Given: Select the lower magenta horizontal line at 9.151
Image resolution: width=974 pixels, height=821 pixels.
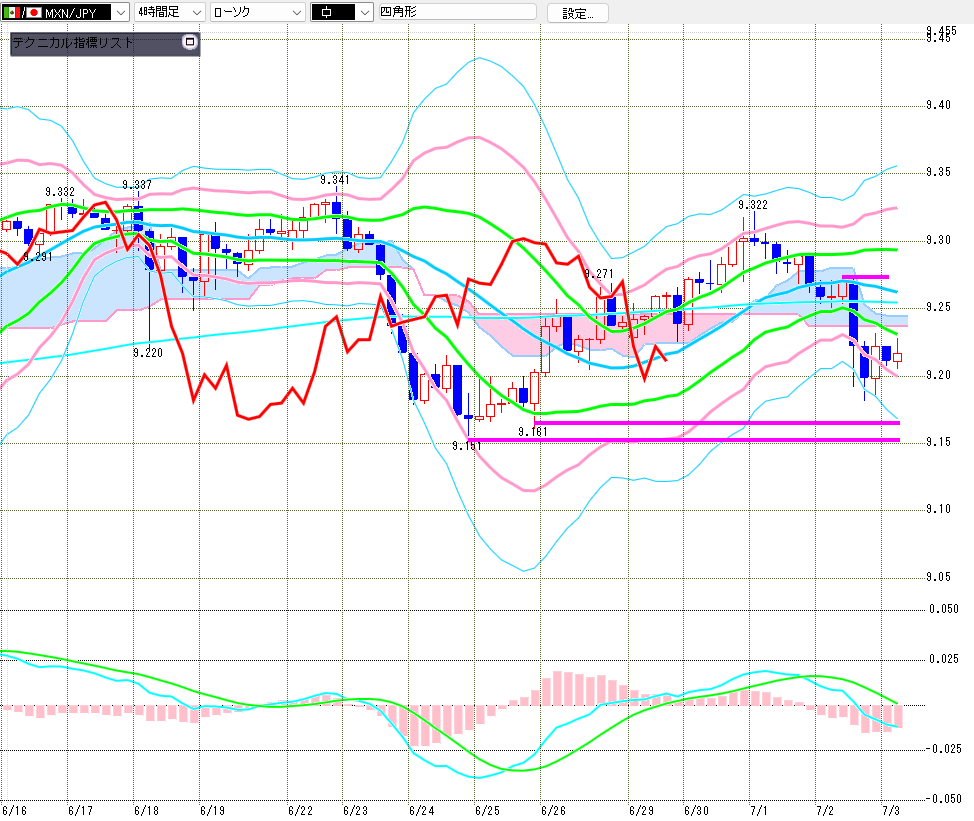Looking at the screenshot, I should click(683, 440).
